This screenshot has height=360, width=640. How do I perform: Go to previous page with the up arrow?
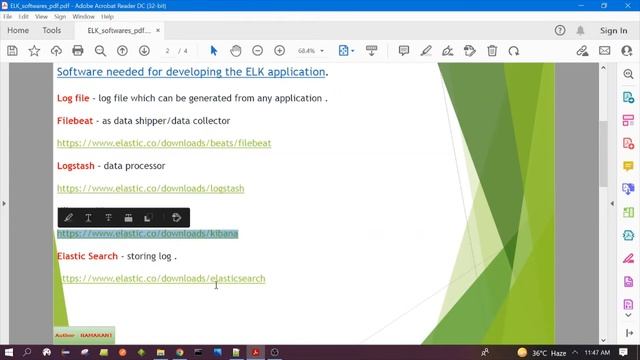click(122, 51)
